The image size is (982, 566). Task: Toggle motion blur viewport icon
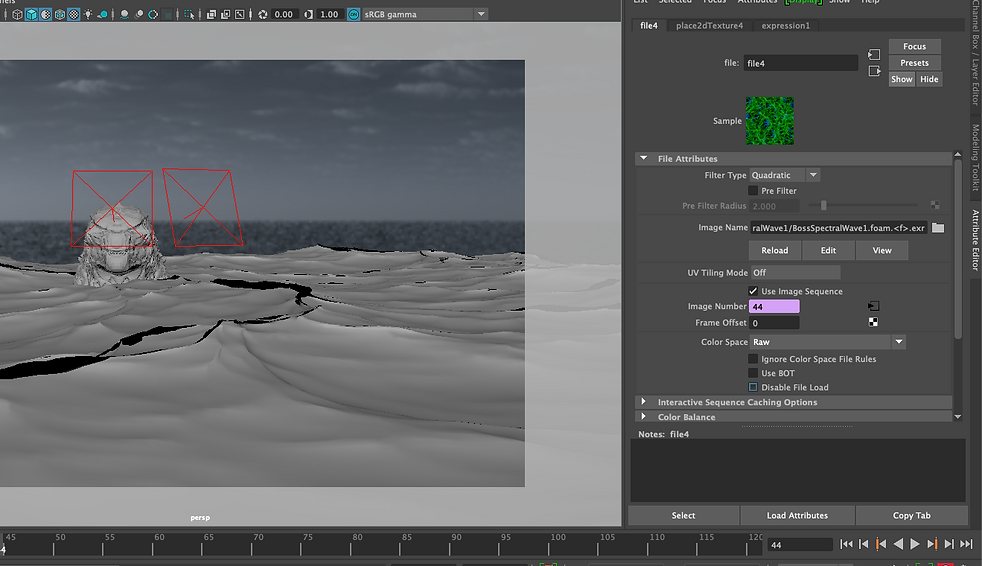139,14
